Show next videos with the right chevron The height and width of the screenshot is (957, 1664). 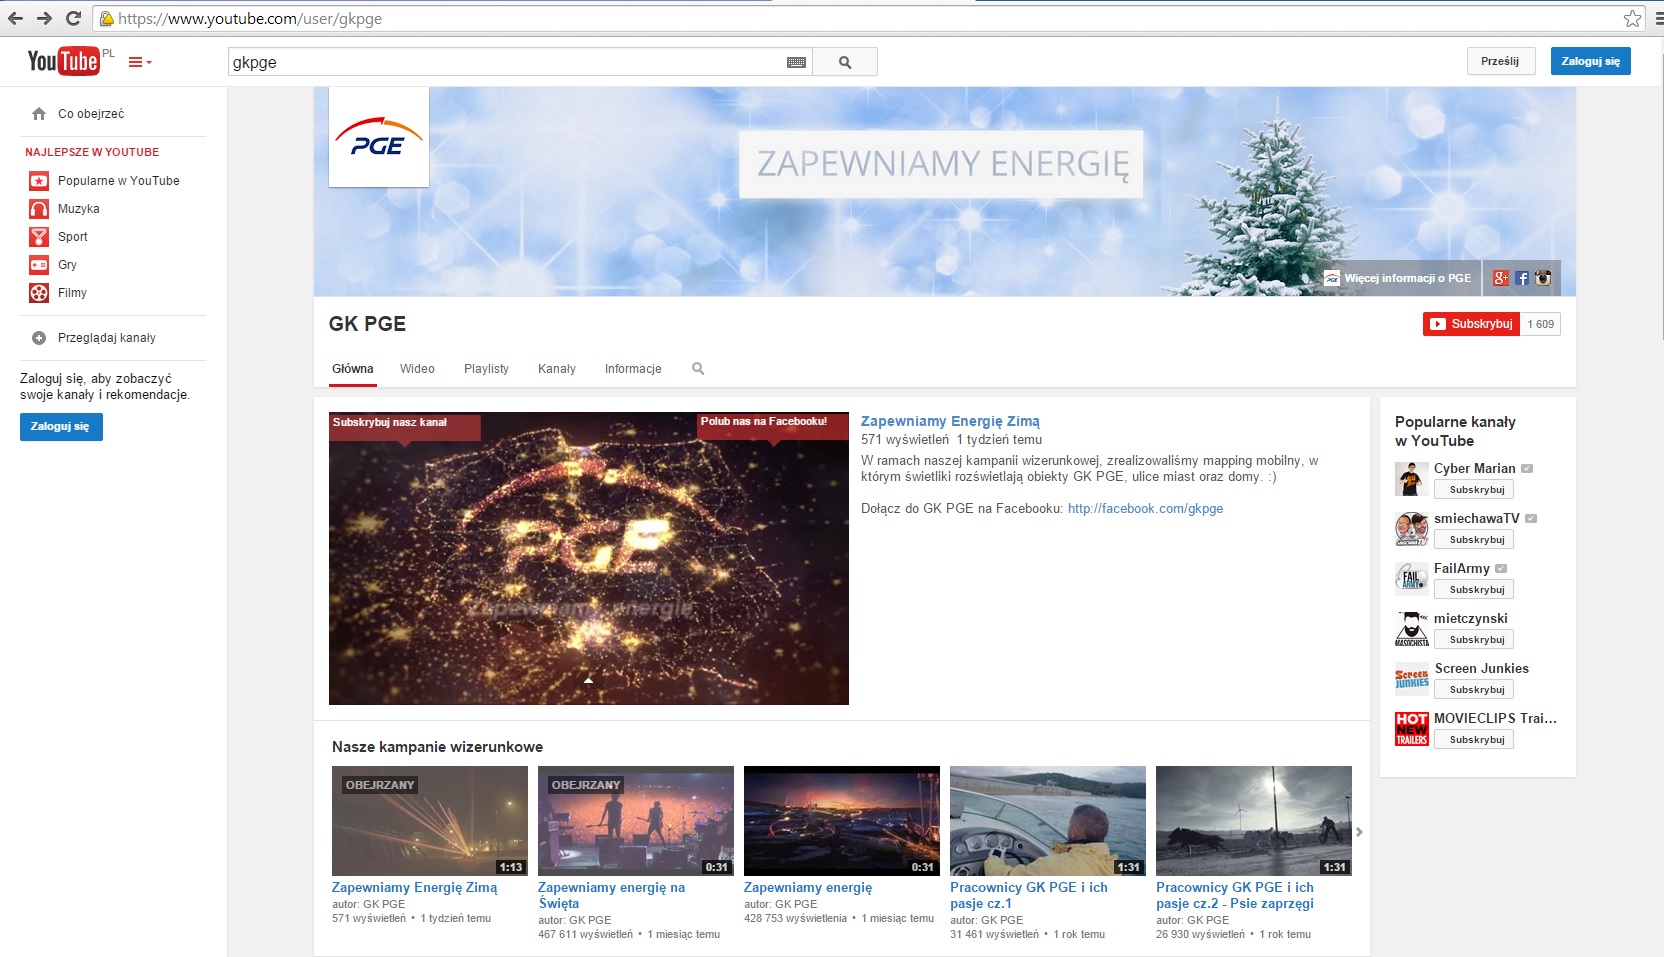[x=1359, y=832]
